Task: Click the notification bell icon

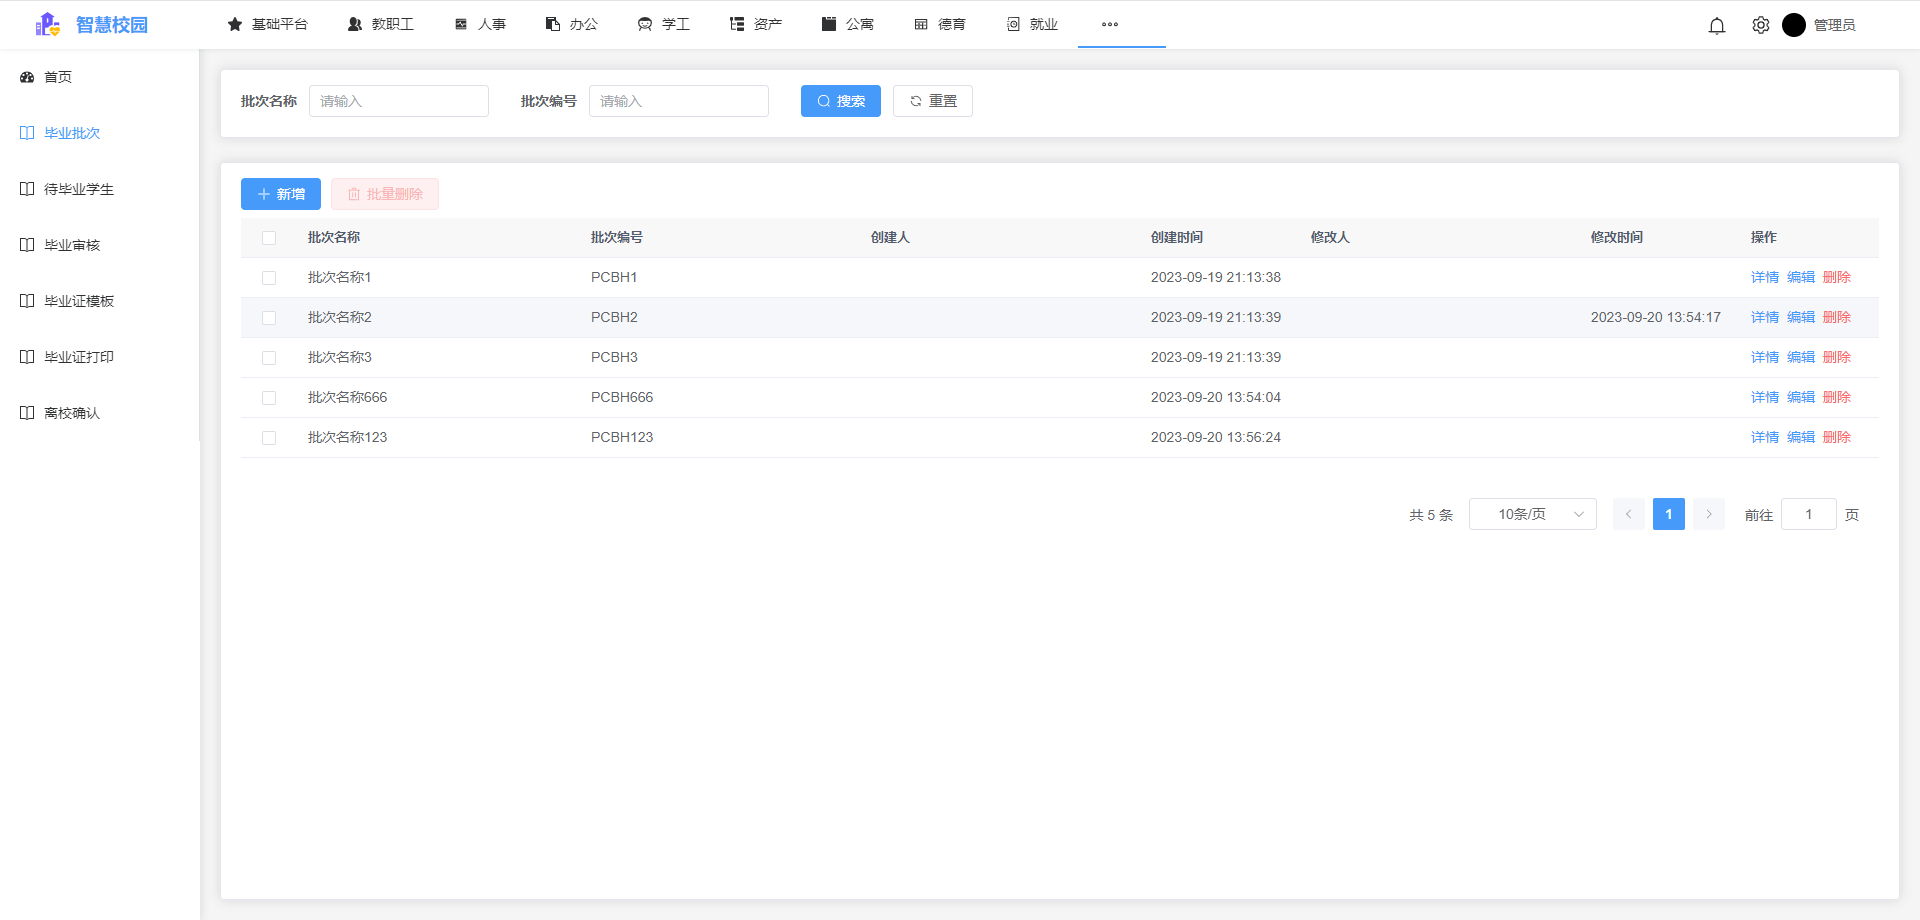Action: point(1716,26)
